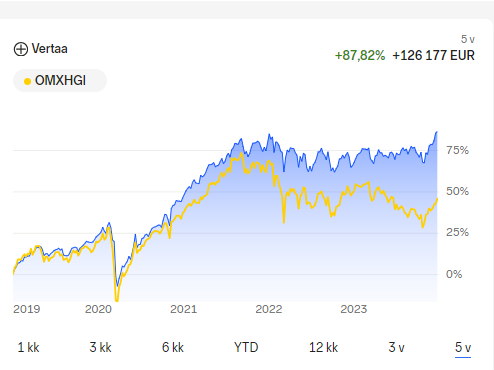Click the 2020 year label on axis

(x=98, y=309)
